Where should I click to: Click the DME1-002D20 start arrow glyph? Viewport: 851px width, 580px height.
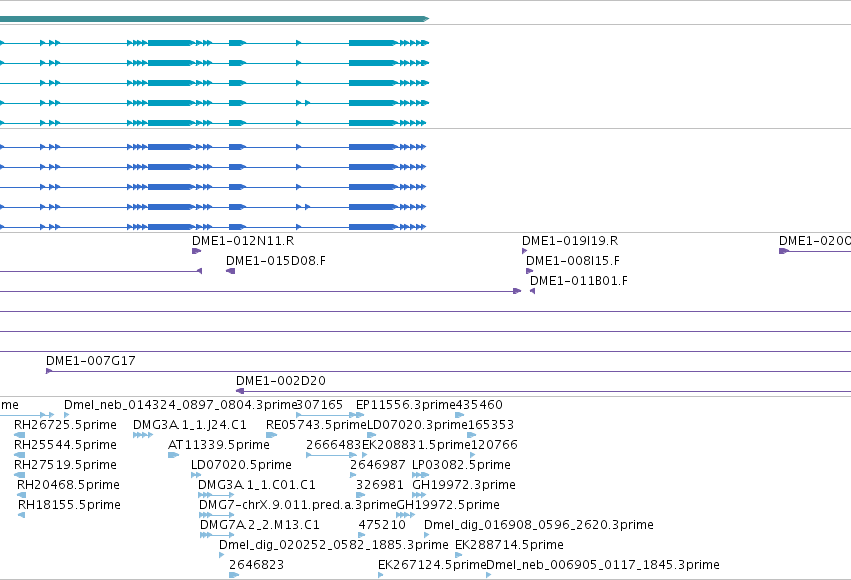(239, 391)
